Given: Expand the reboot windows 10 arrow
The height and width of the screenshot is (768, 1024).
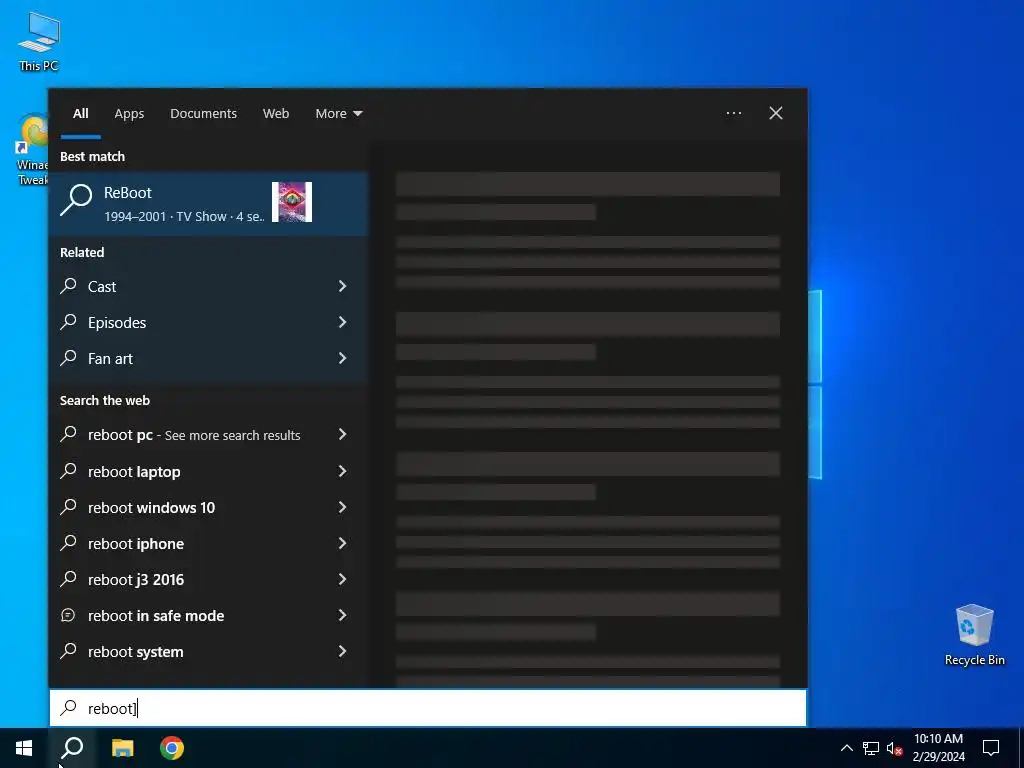Looking at the screenshot, I should pyautogui.click(x=342, y=507).
